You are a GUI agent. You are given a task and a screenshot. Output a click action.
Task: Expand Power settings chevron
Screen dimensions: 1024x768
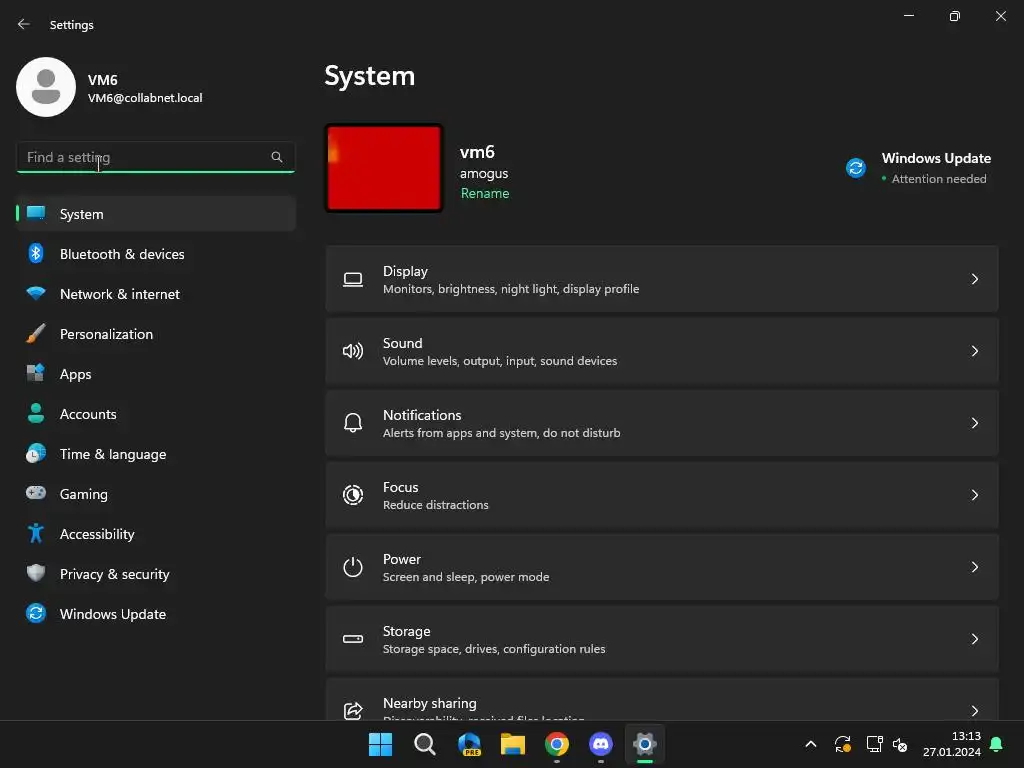(x=974, y=567)
